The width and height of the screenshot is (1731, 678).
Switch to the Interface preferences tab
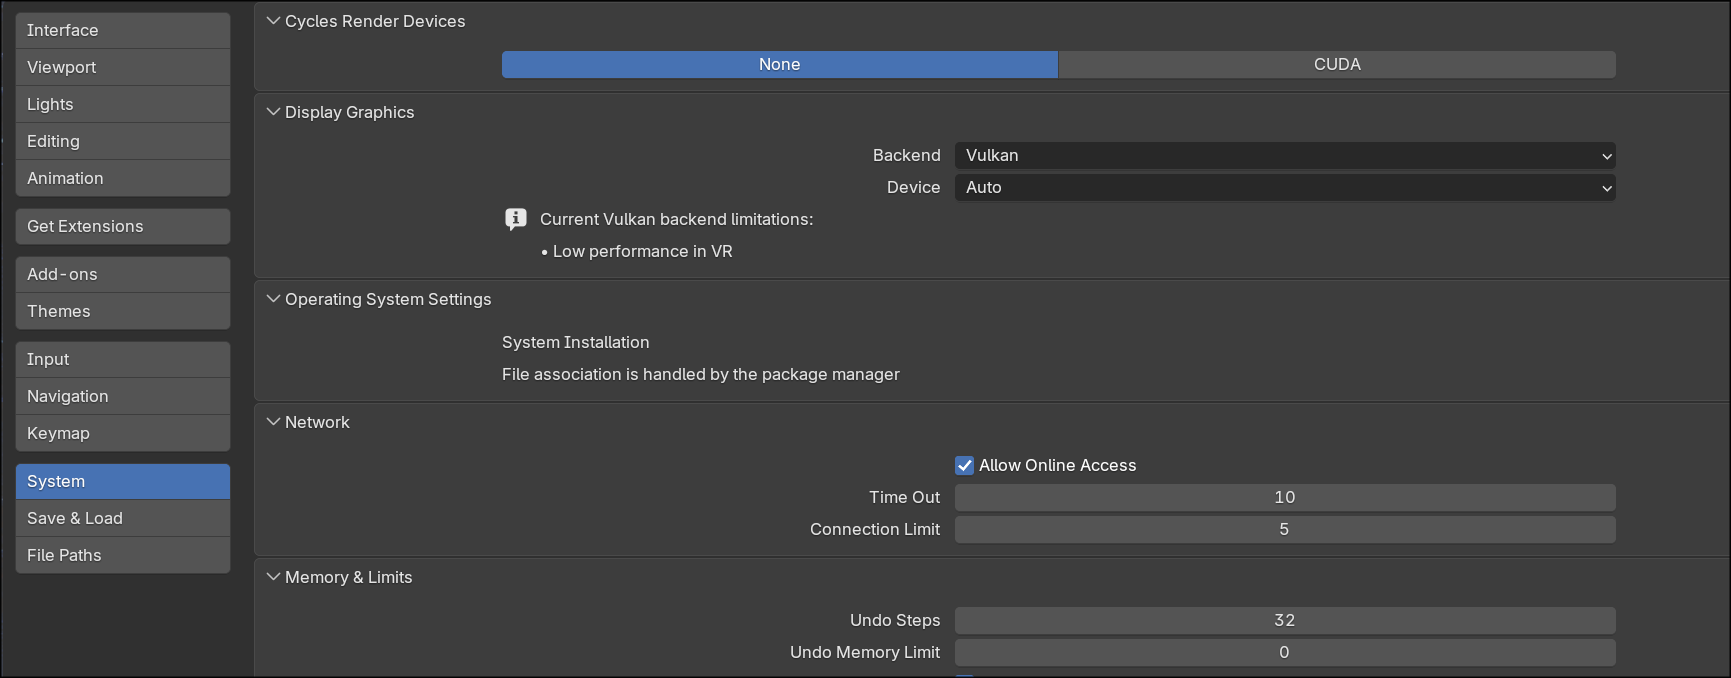click(x=123, y=30)
